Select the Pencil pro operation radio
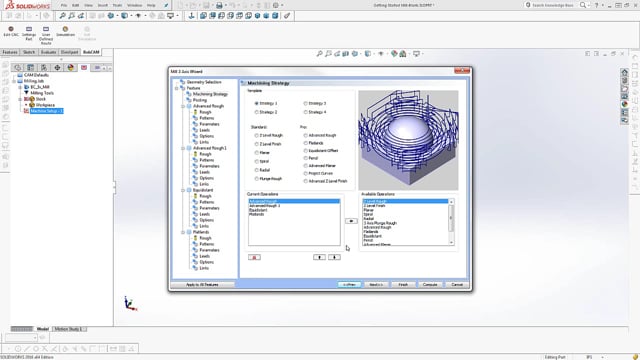 coord(305,158)
